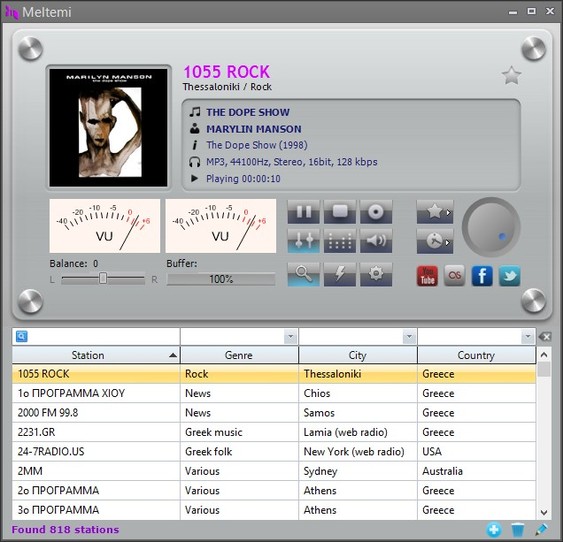The width and height of the screenshot is (563, 542).
Task: Expand the Genre filter dropdown
Action: pyautogui.click(x=290, y=337)
